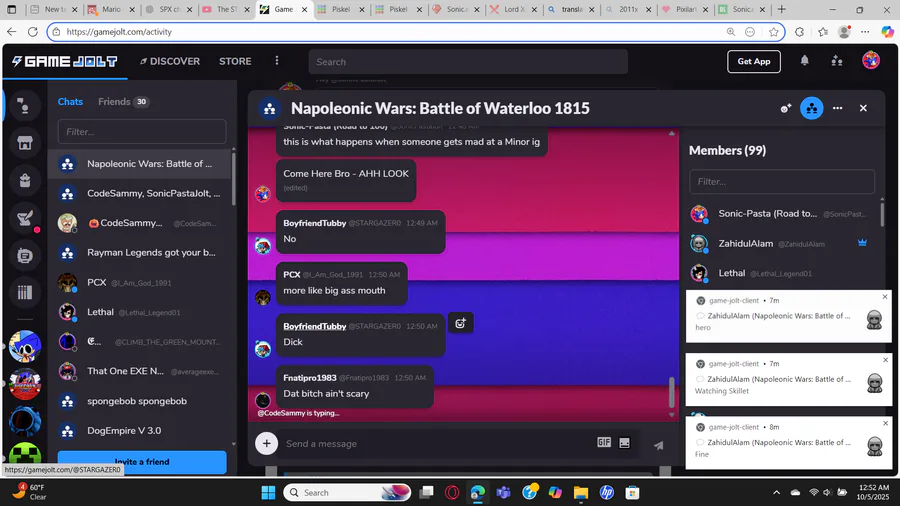Bookmark page with browser favorites star
Screen dimensions: 900x506
(773, 32)
